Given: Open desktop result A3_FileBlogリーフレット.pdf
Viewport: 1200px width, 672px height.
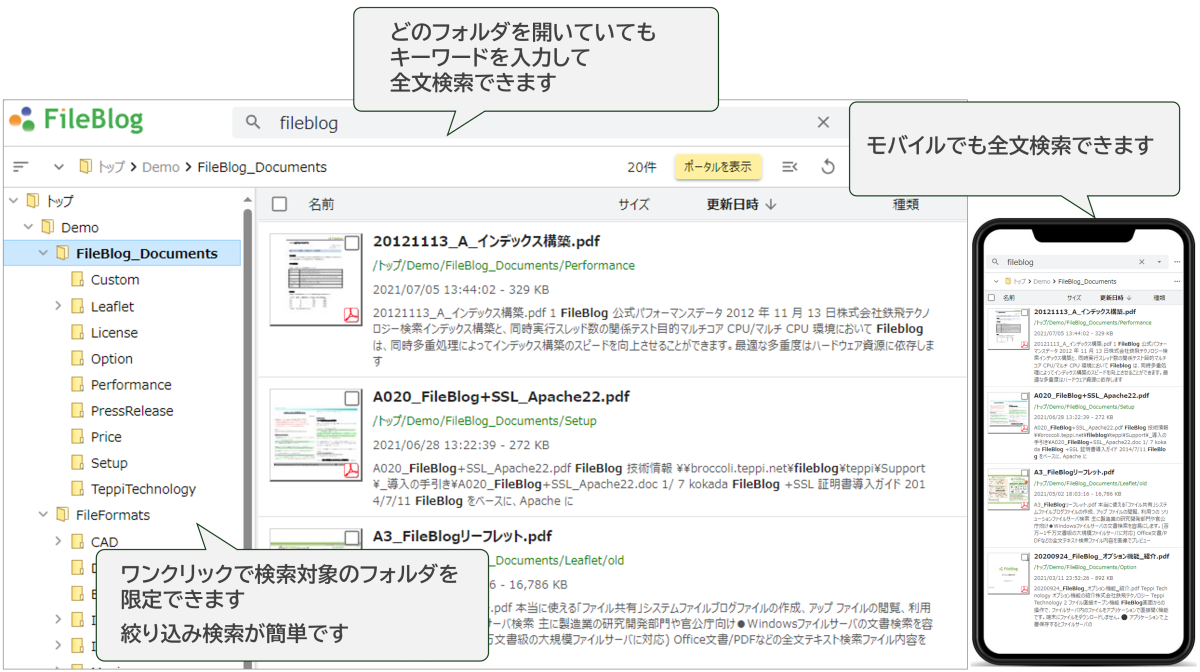Looking at the screenshot, I should (x=463, y=536).
